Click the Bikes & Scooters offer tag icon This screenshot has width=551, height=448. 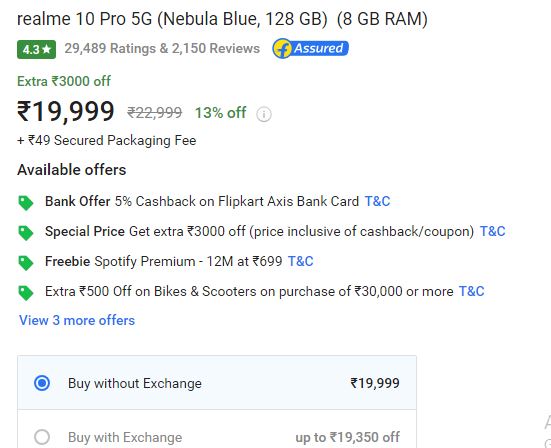pyautogui.click(x=26, y=293)
